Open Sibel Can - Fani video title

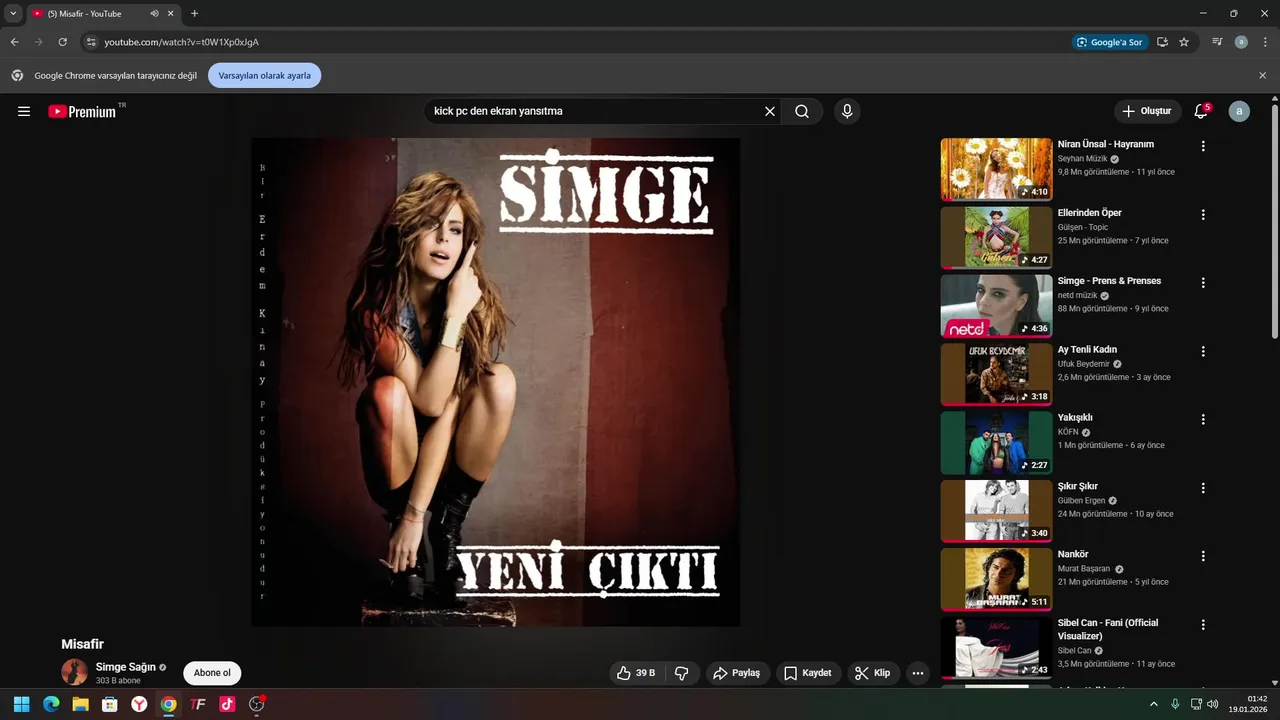pos(1108,629)
